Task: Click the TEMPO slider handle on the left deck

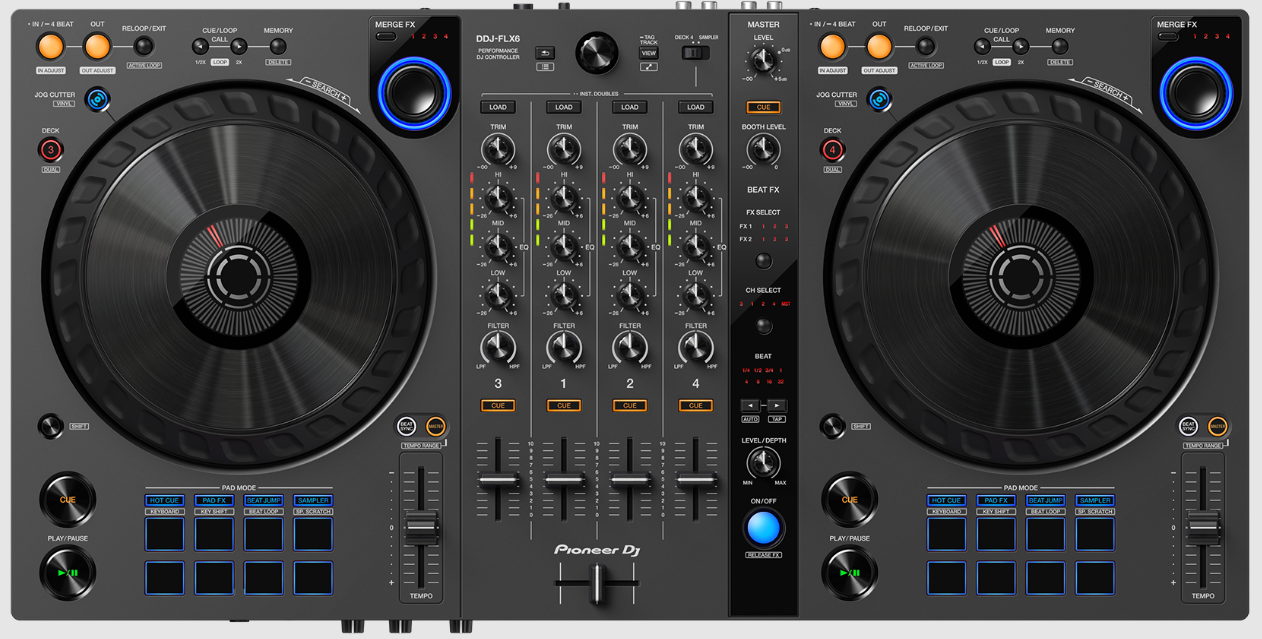Action: click(x=421, y=526)
